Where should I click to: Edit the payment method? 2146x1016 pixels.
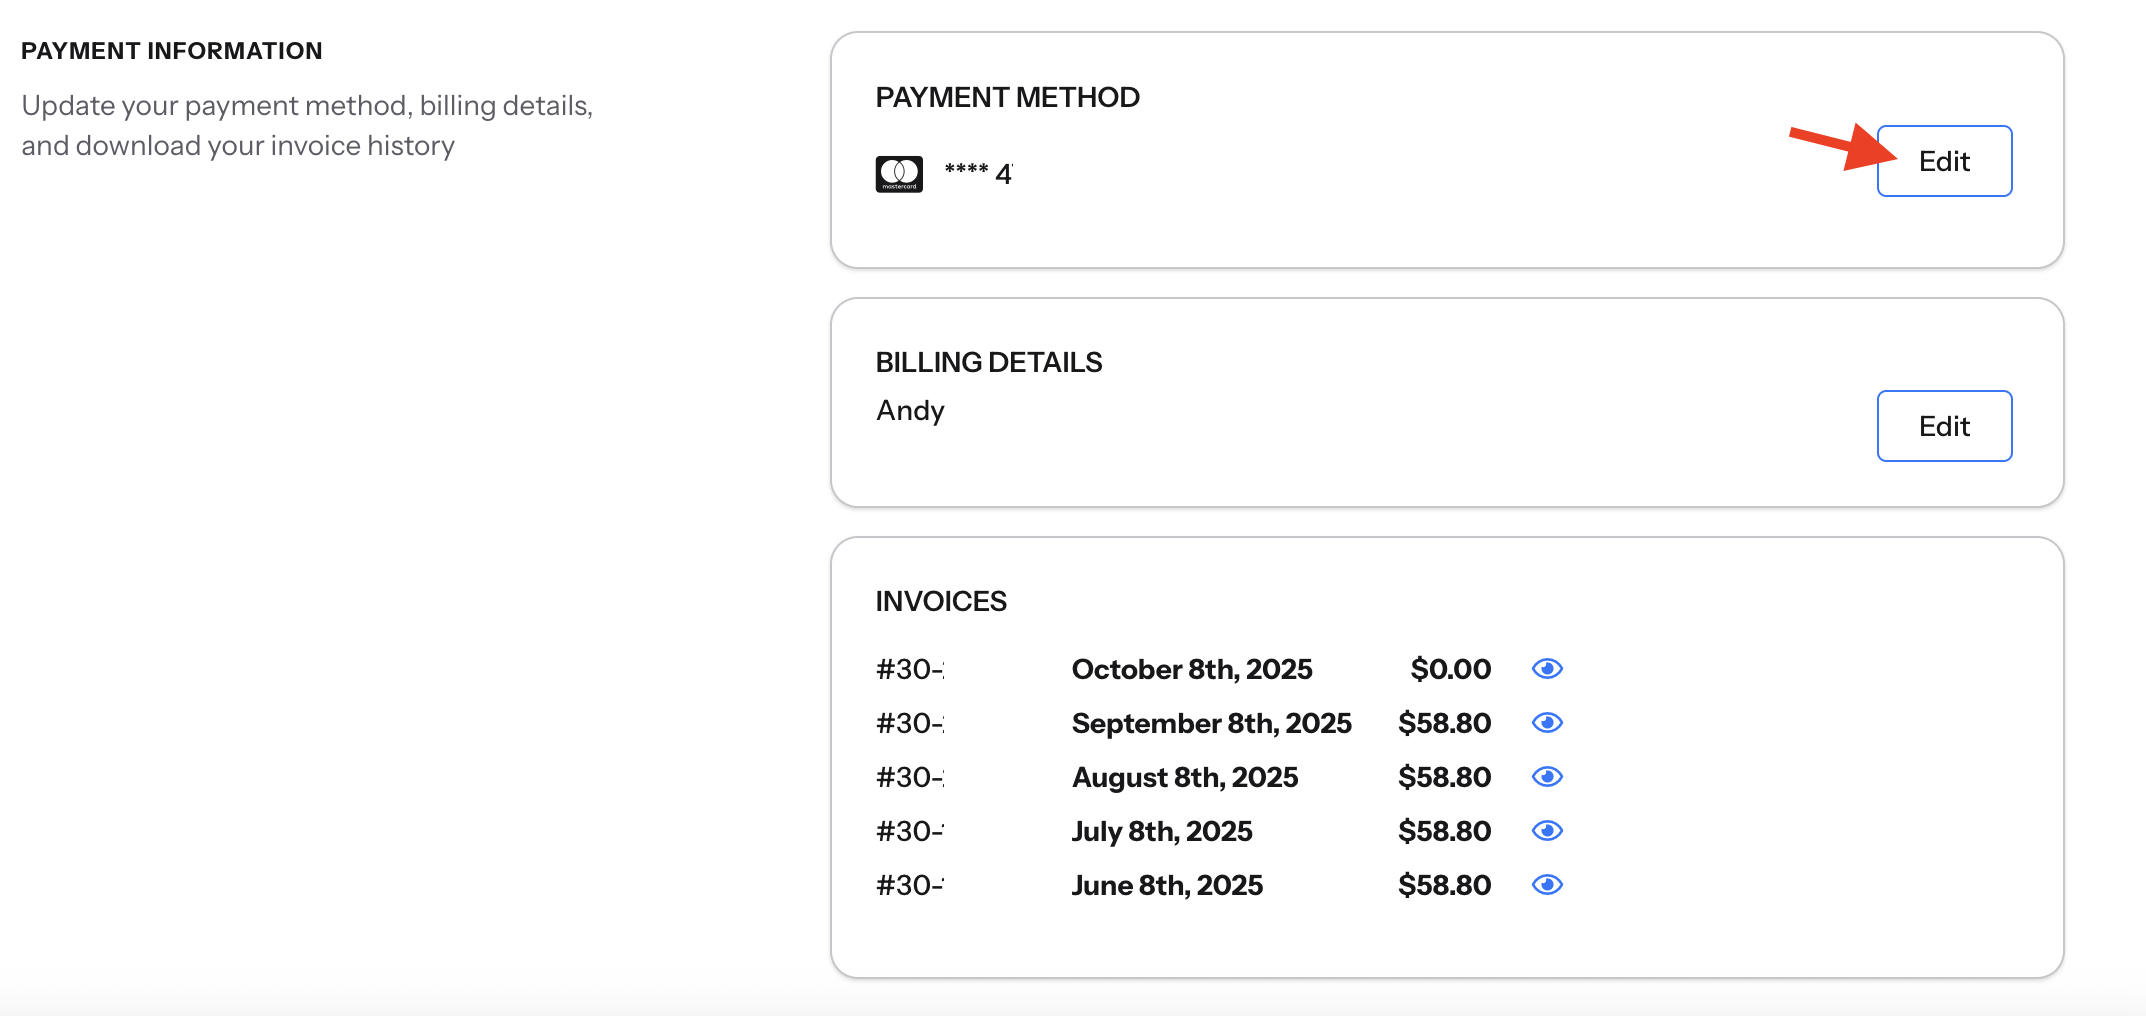(1943, 161)
